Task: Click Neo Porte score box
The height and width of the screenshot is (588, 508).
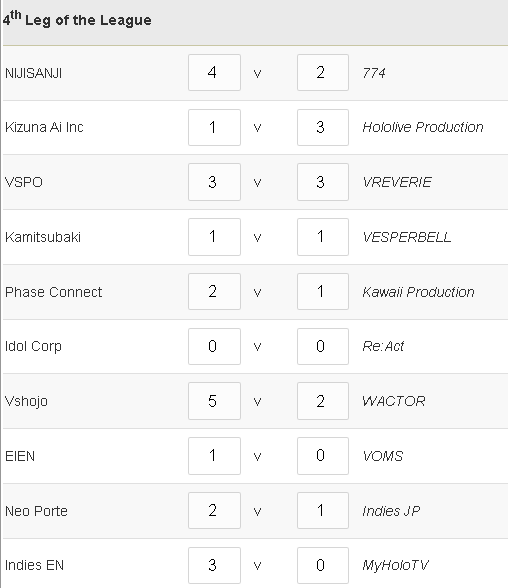Action: pyautogui.click(x=214, y=510)
